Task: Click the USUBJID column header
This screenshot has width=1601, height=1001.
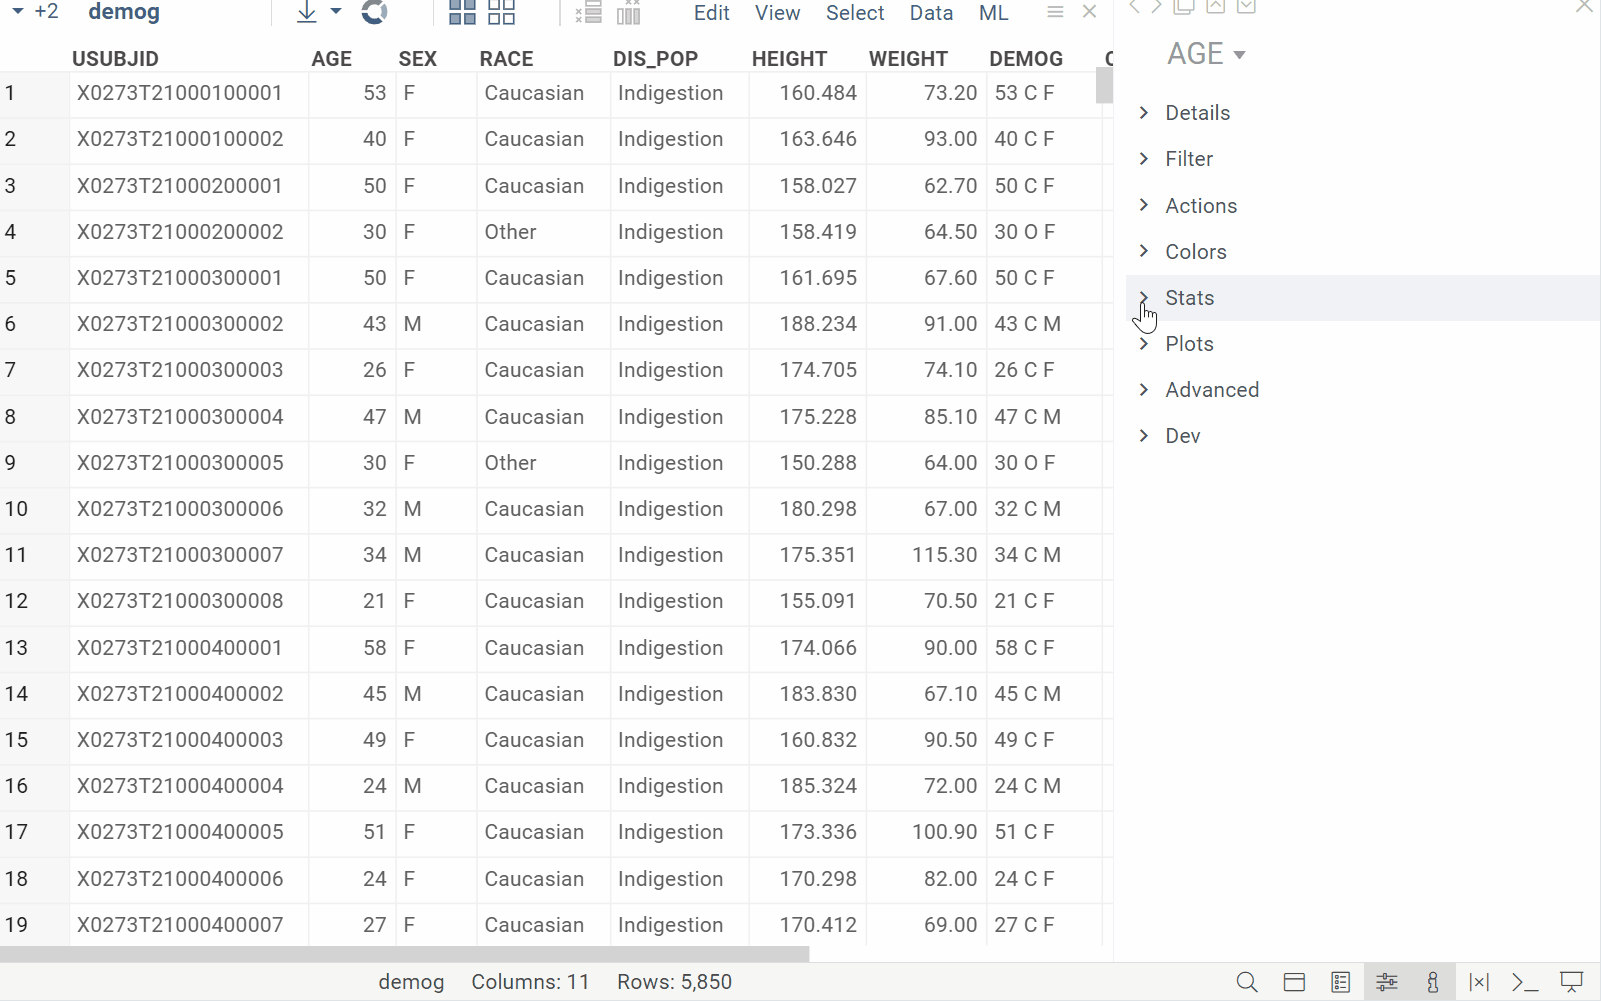Action: (115, 59)
